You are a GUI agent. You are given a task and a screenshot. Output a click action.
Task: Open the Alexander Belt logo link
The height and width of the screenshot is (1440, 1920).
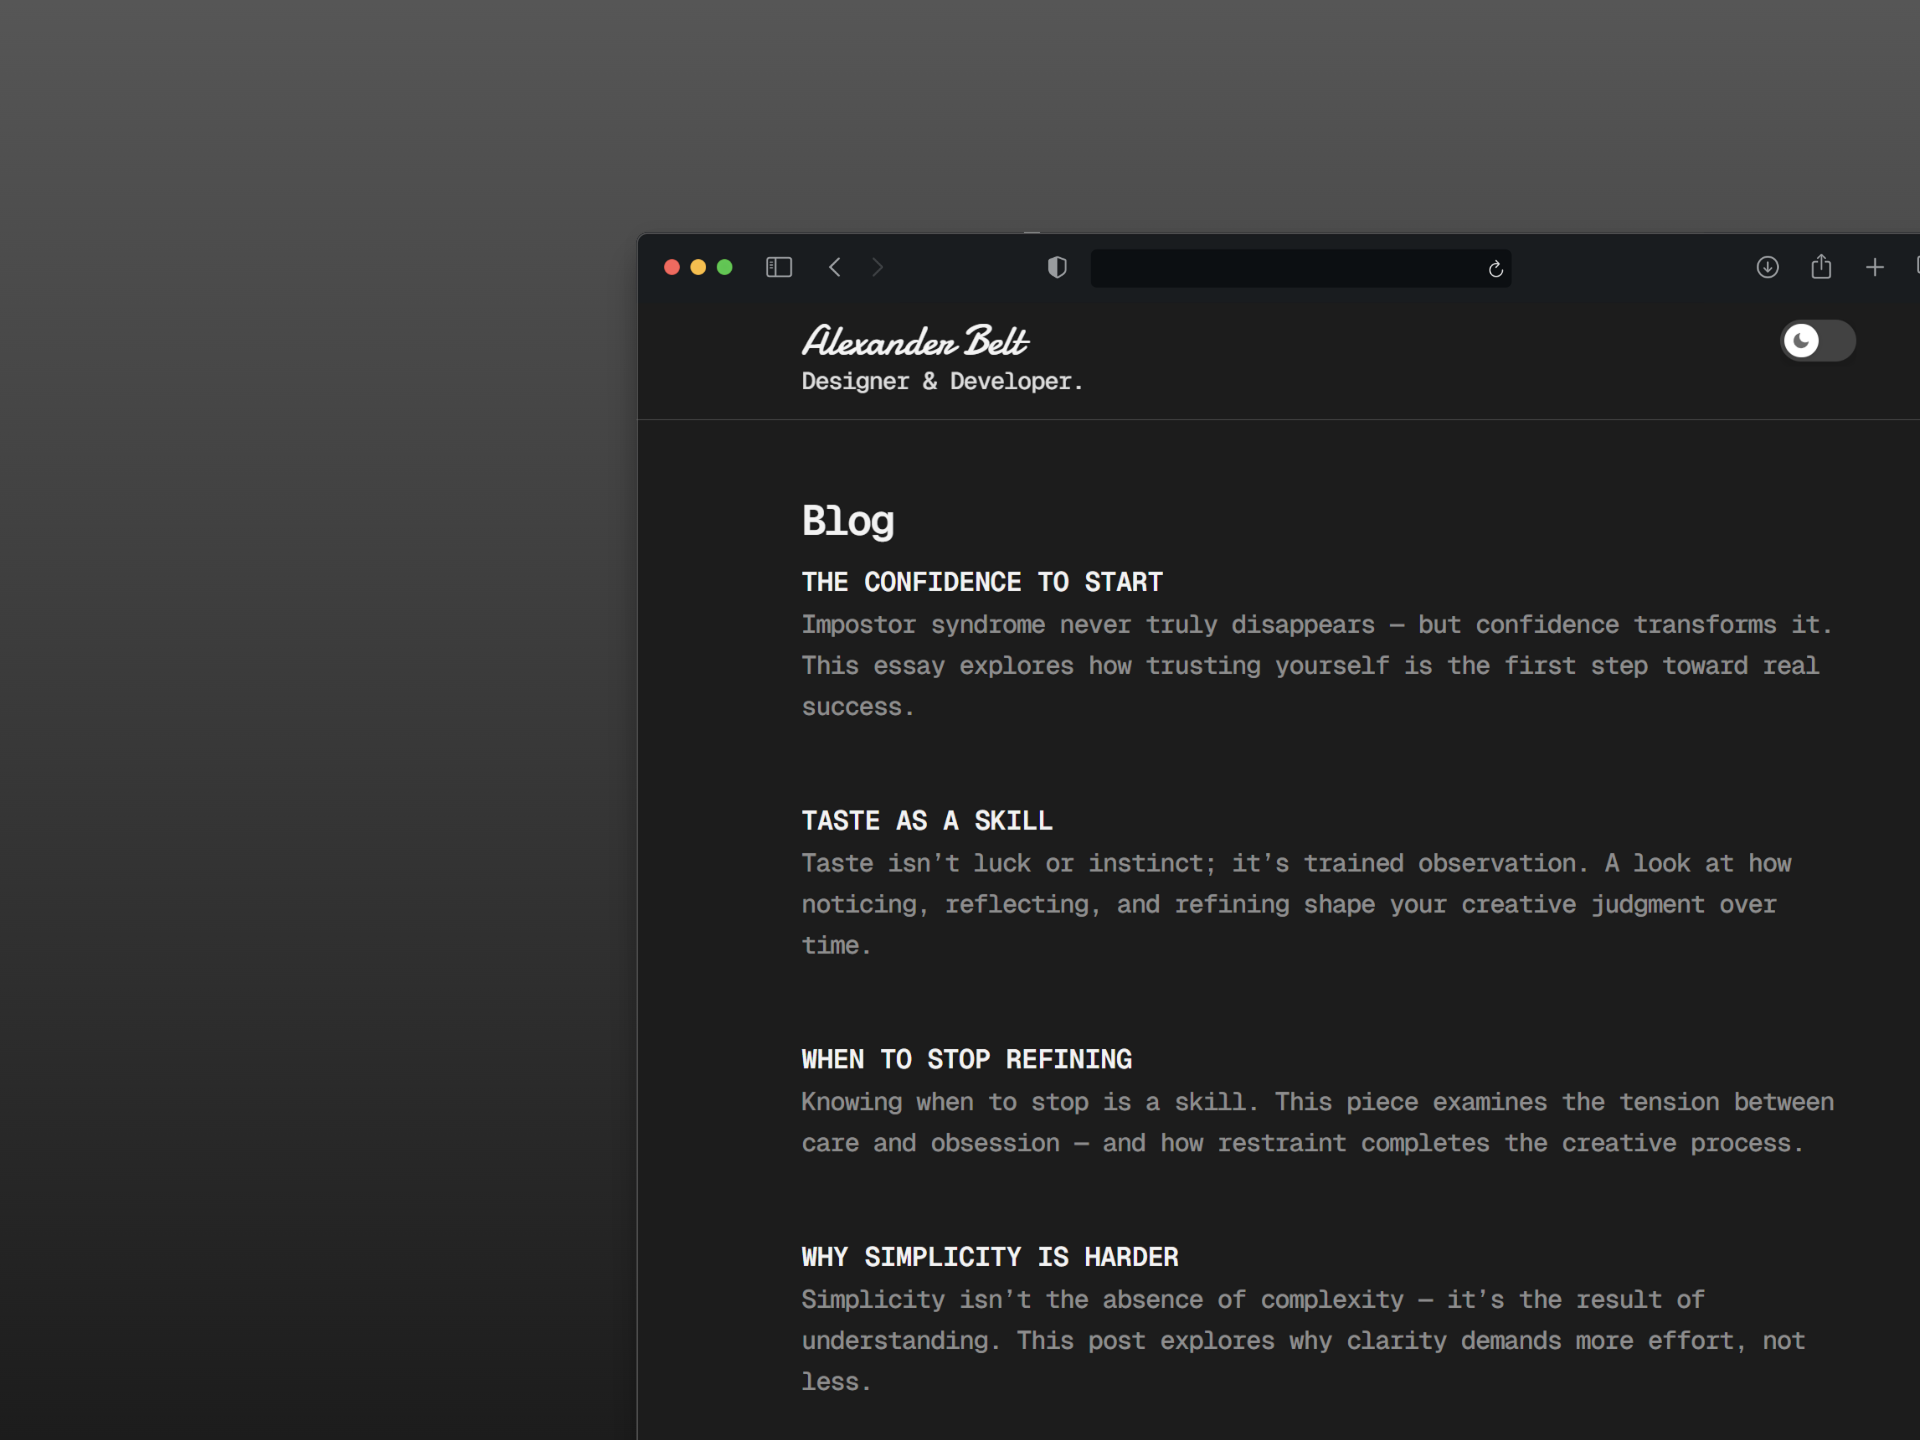pyautogui.click(x=915, y=341)
